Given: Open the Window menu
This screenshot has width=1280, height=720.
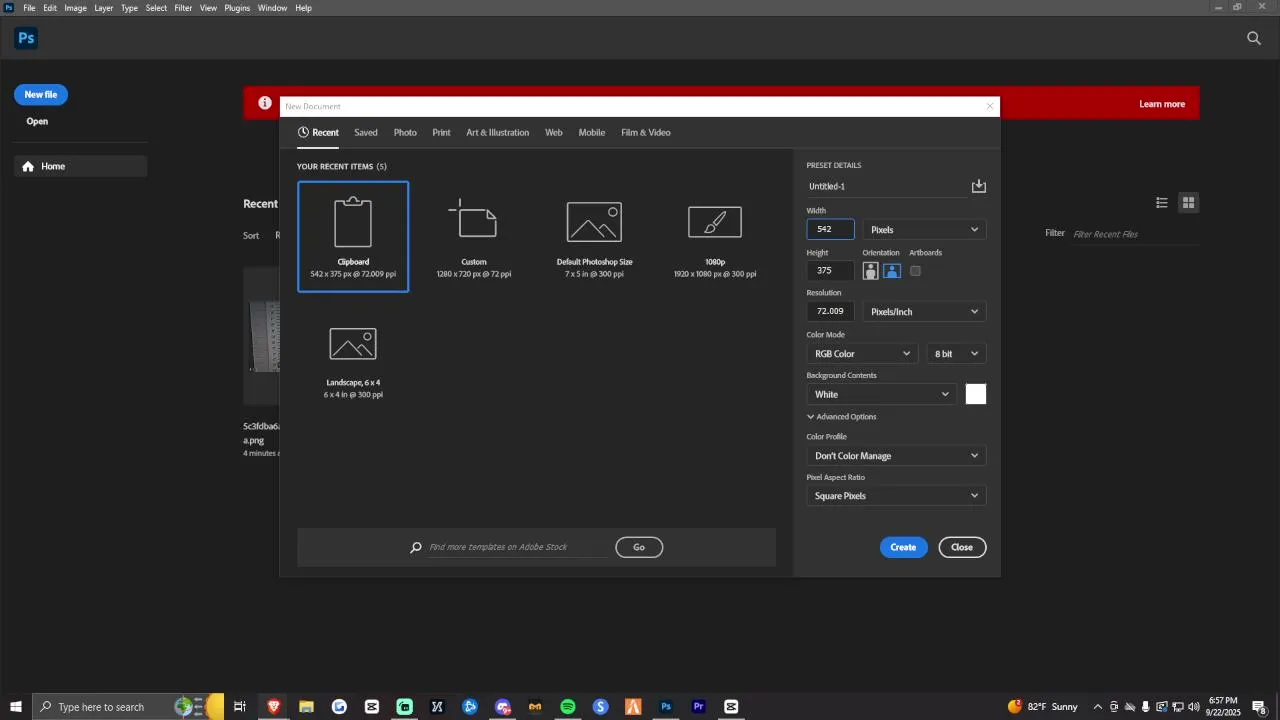Looking at the screenshot, I should (272, 8).
